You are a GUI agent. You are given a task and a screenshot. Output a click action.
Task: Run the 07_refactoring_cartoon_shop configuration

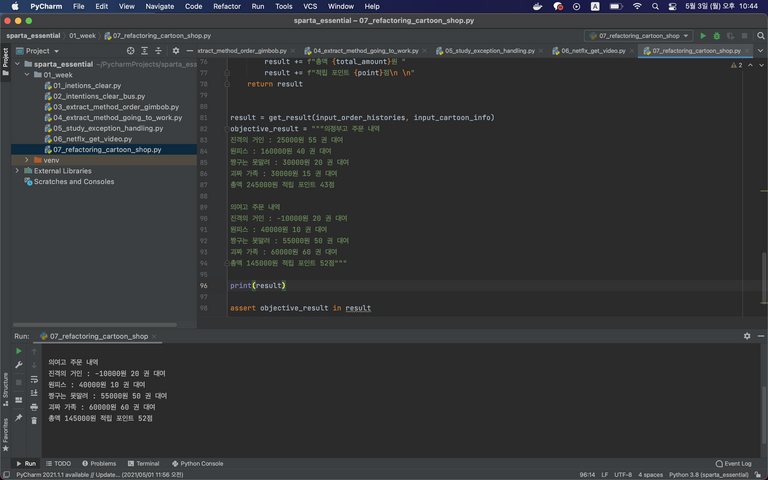tap(703, 36)
